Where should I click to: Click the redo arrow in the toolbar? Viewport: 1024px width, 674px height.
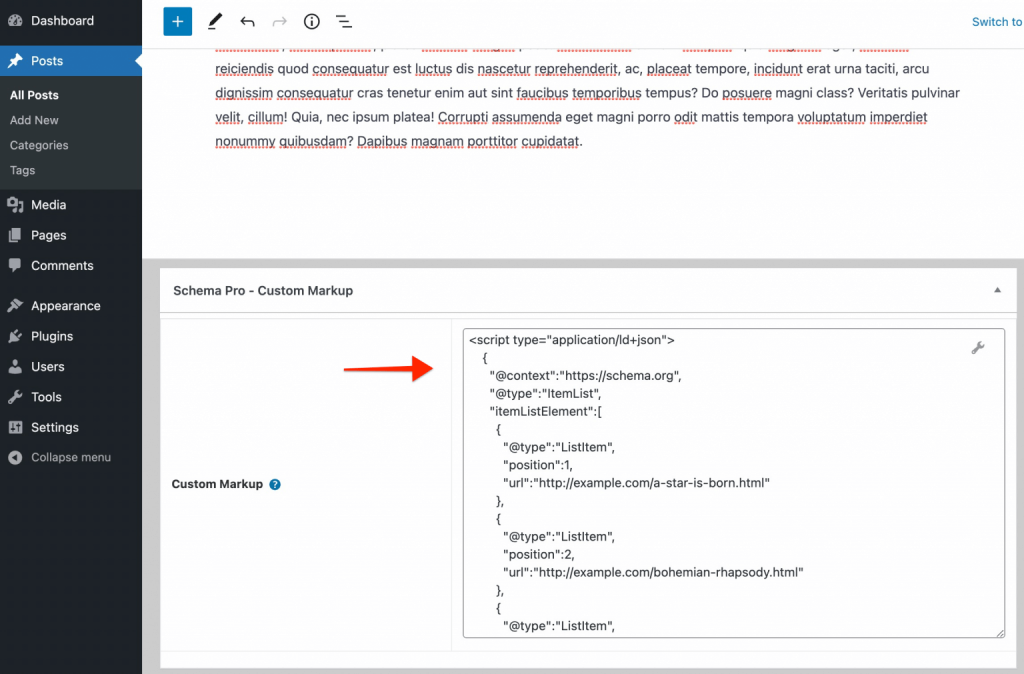click(279, 21)
